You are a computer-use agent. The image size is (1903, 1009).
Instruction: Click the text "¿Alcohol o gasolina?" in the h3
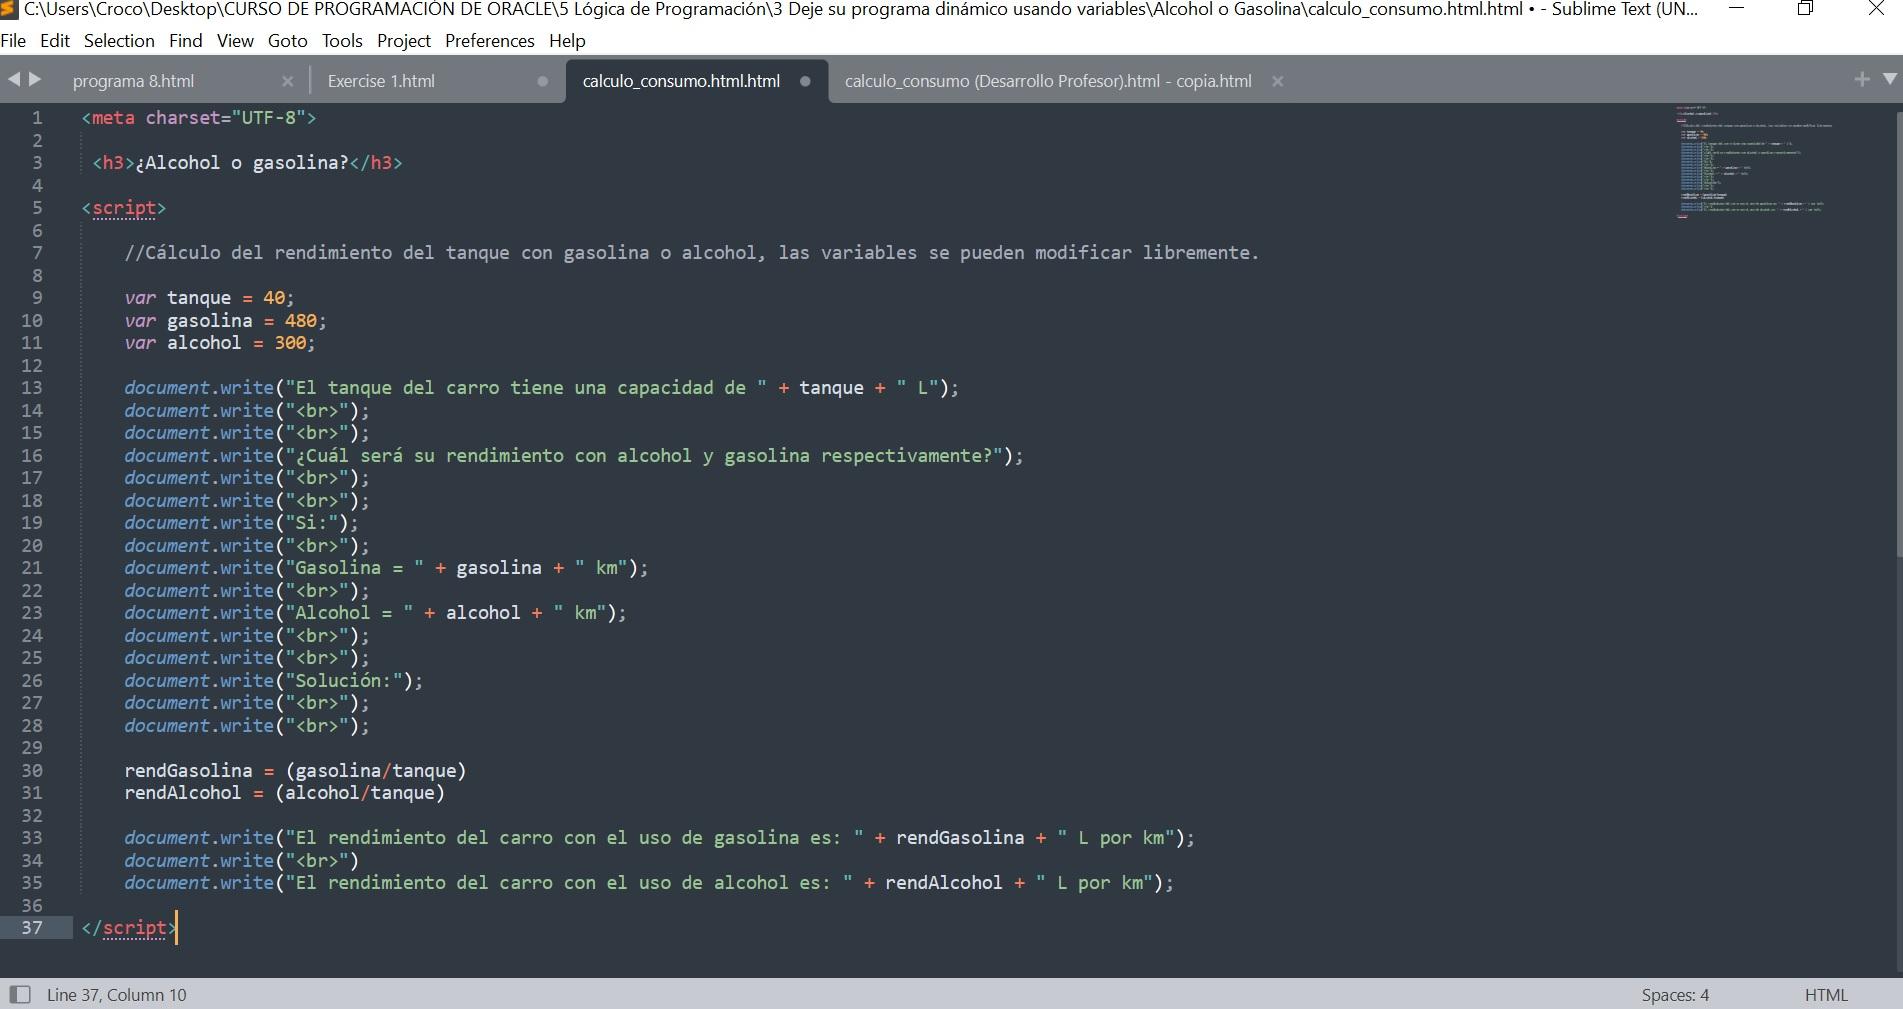point(242,163)
